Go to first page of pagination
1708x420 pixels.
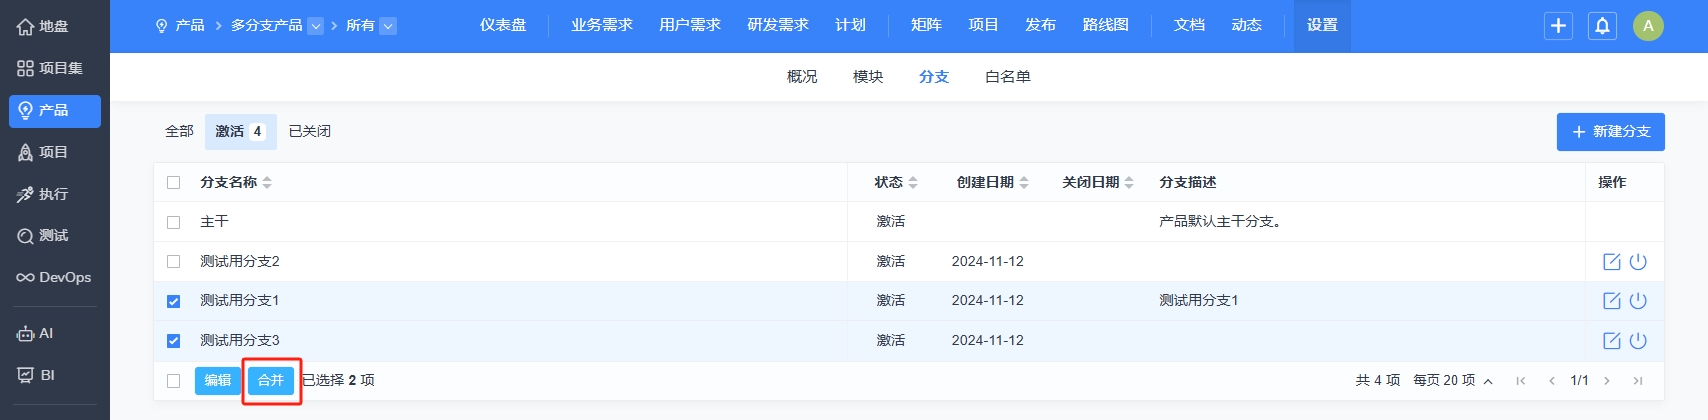coord(1521,381)
